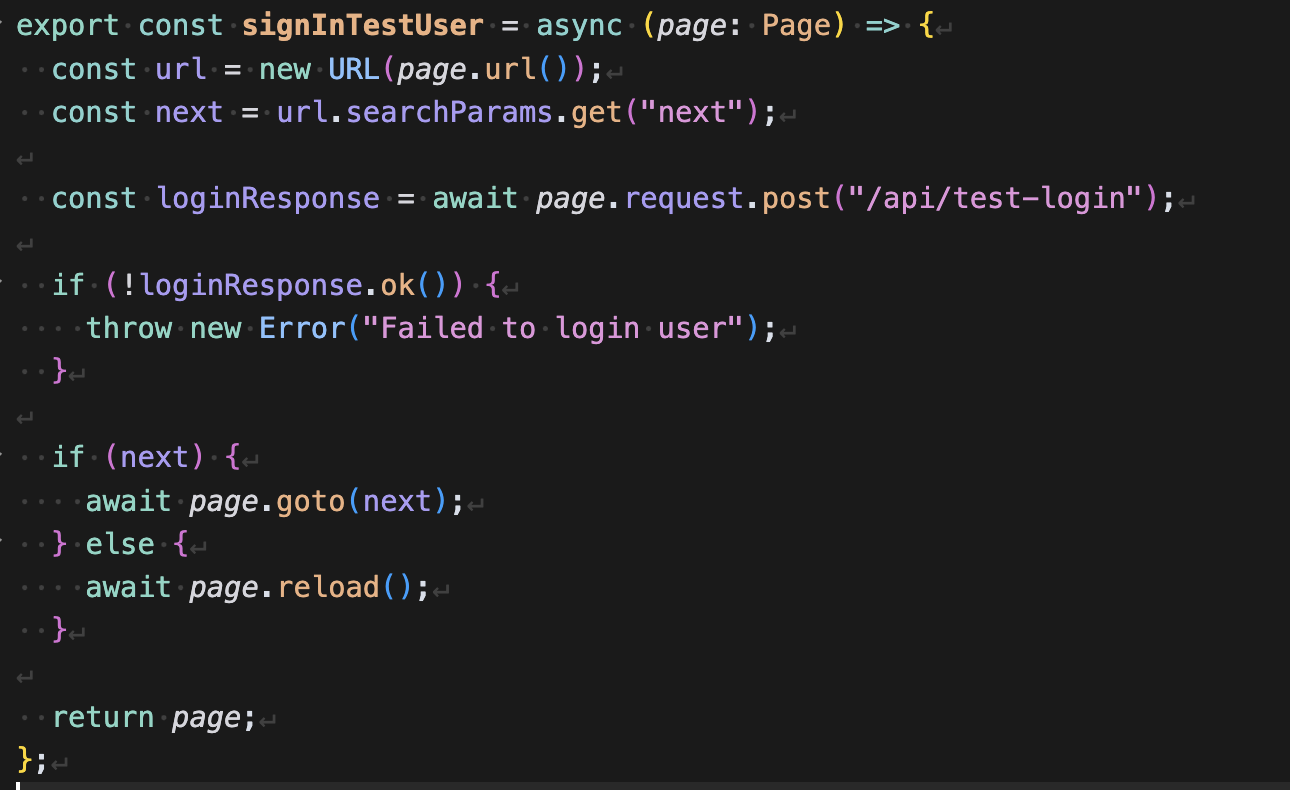Click the Page type annotation

click(x=797, y=25)
